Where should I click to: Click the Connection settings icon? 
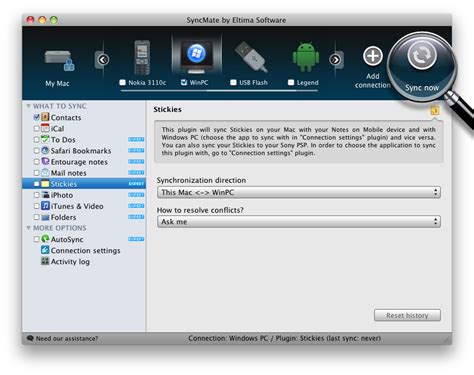point(45,250)
